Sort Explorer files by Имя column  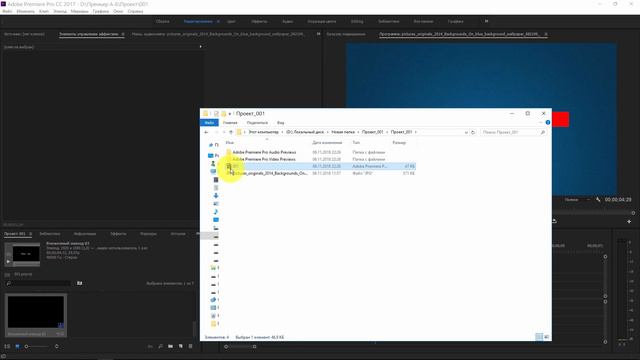[x=230, y=143]
